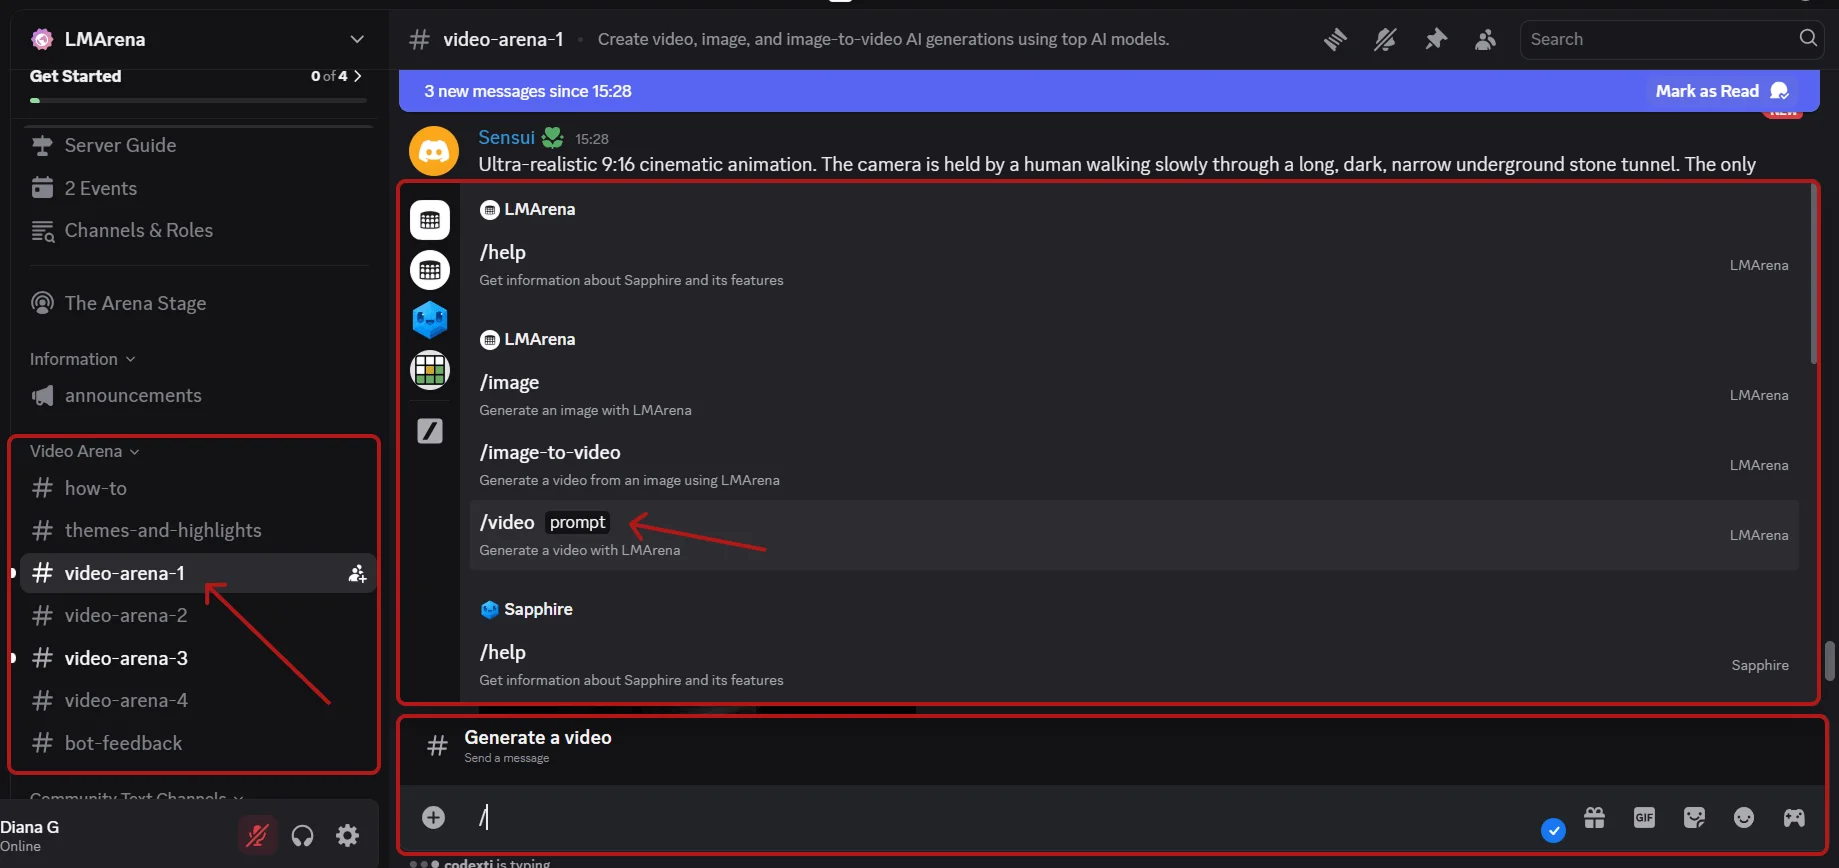Viewport: 1839px width, 868px height.
Task: Toggle the member list icon
Action: click(x=1486, y=39)
